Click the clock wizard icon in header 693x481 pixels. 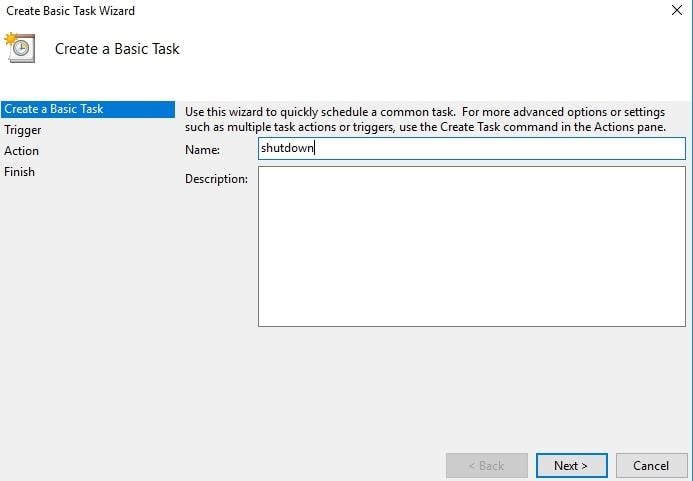click(x=20, y=48)
